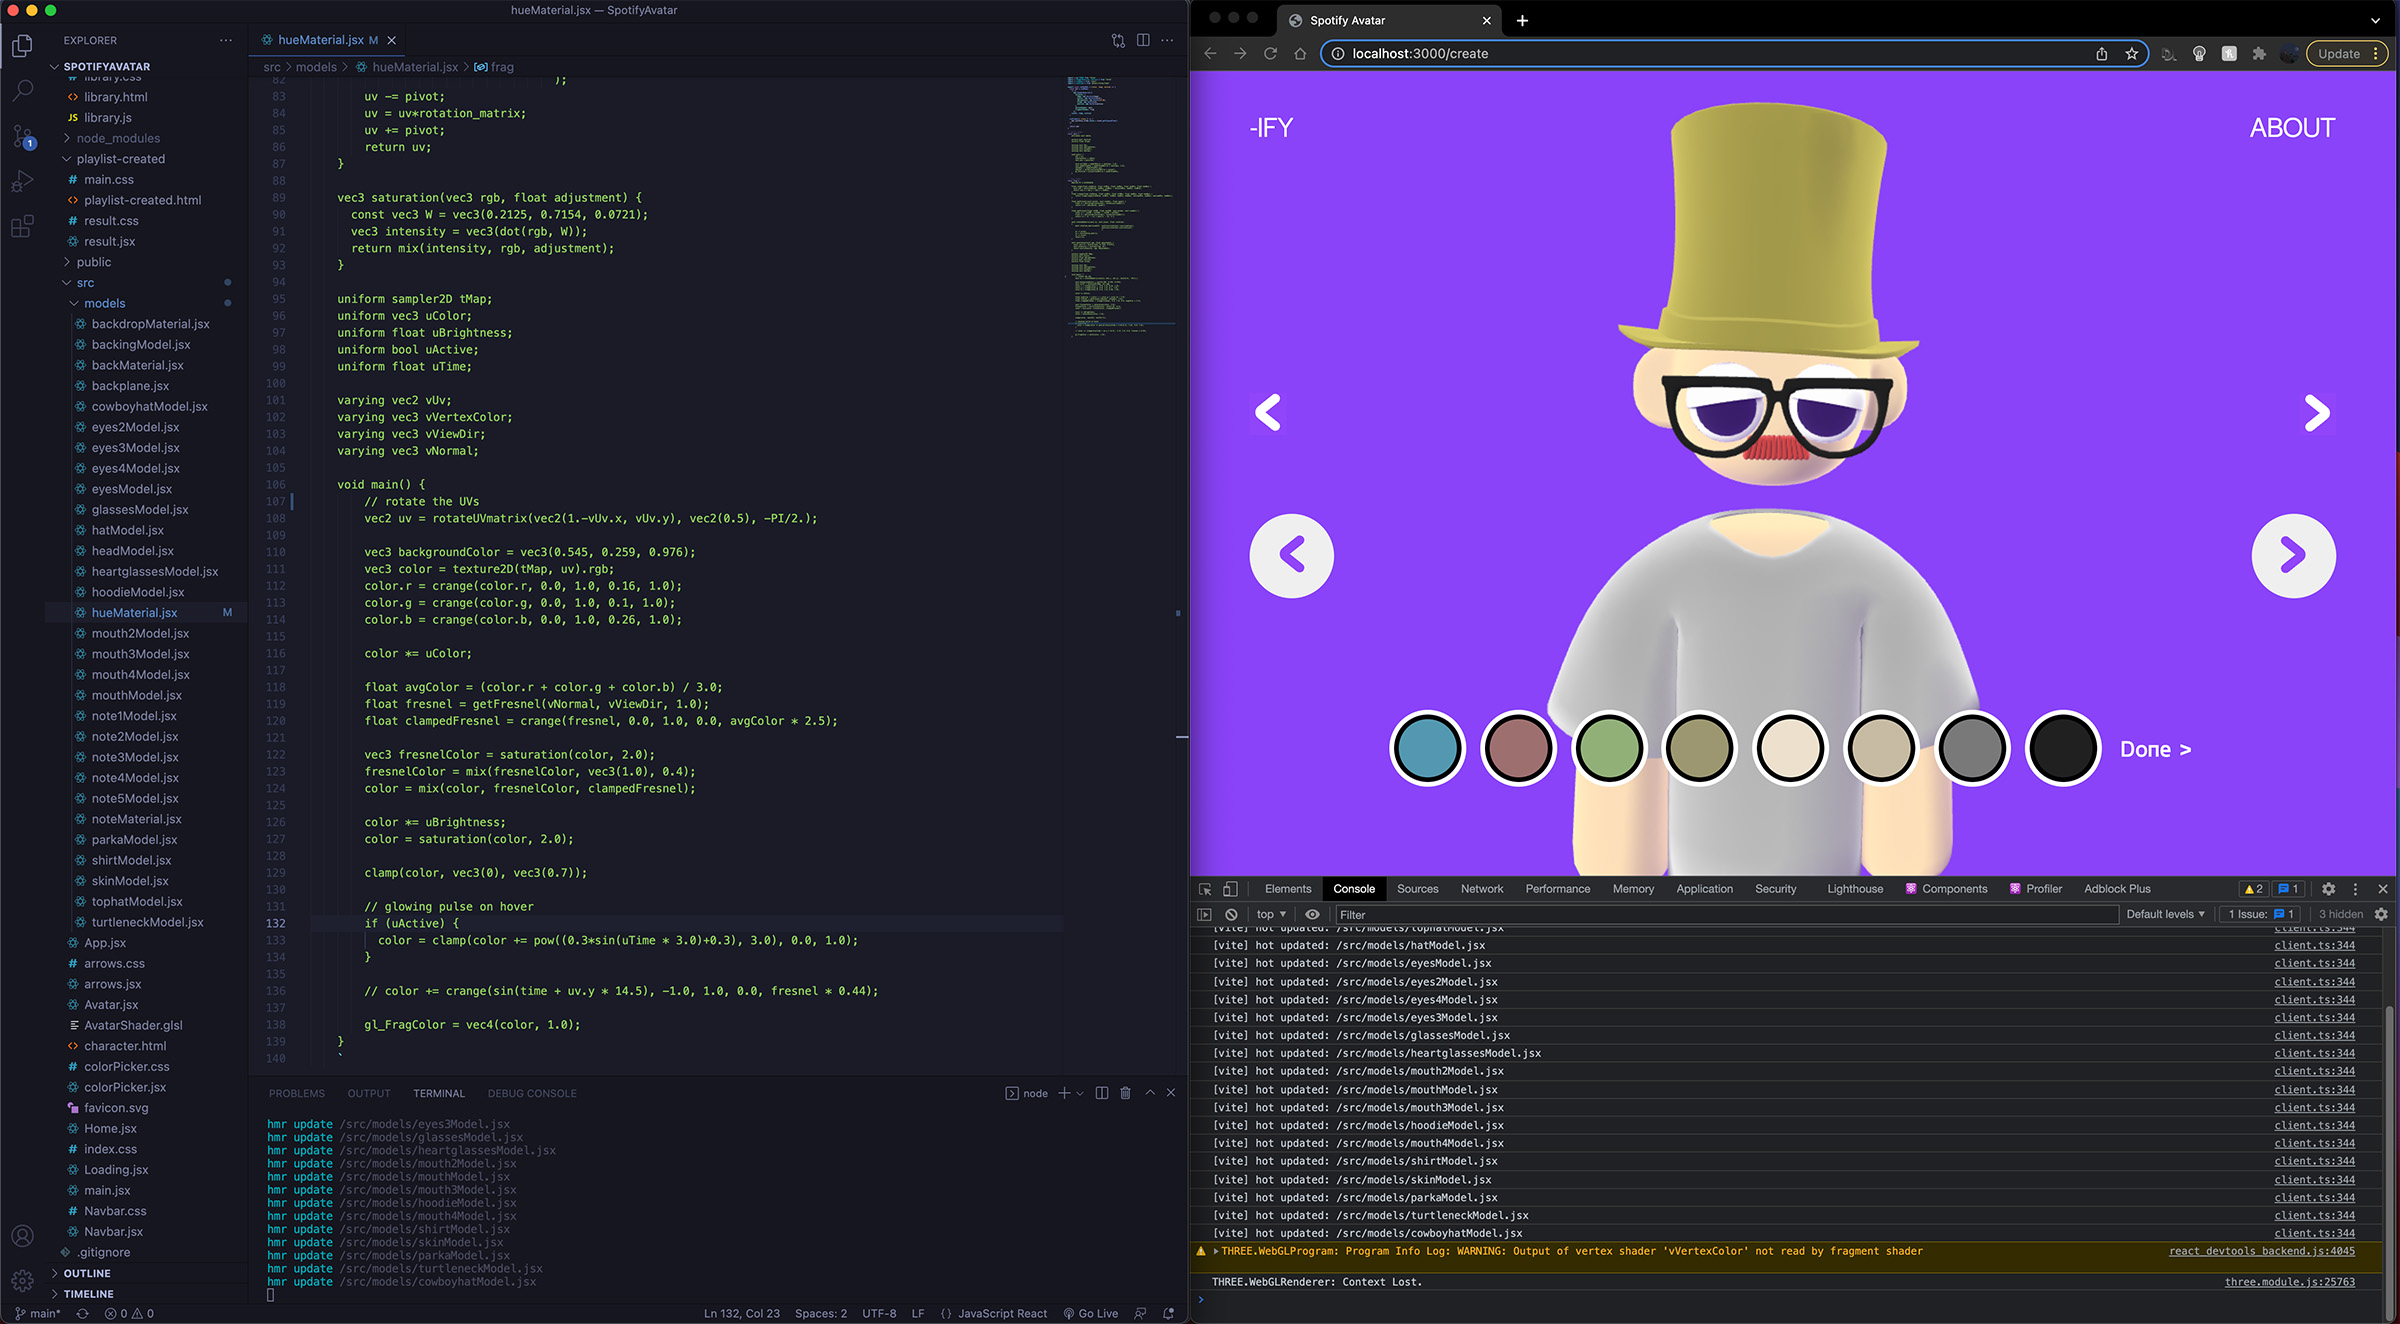The image size is (2400, 1324).
Task: Click the Done > button
Action: pyautogui.click(x=2156, y=749)
